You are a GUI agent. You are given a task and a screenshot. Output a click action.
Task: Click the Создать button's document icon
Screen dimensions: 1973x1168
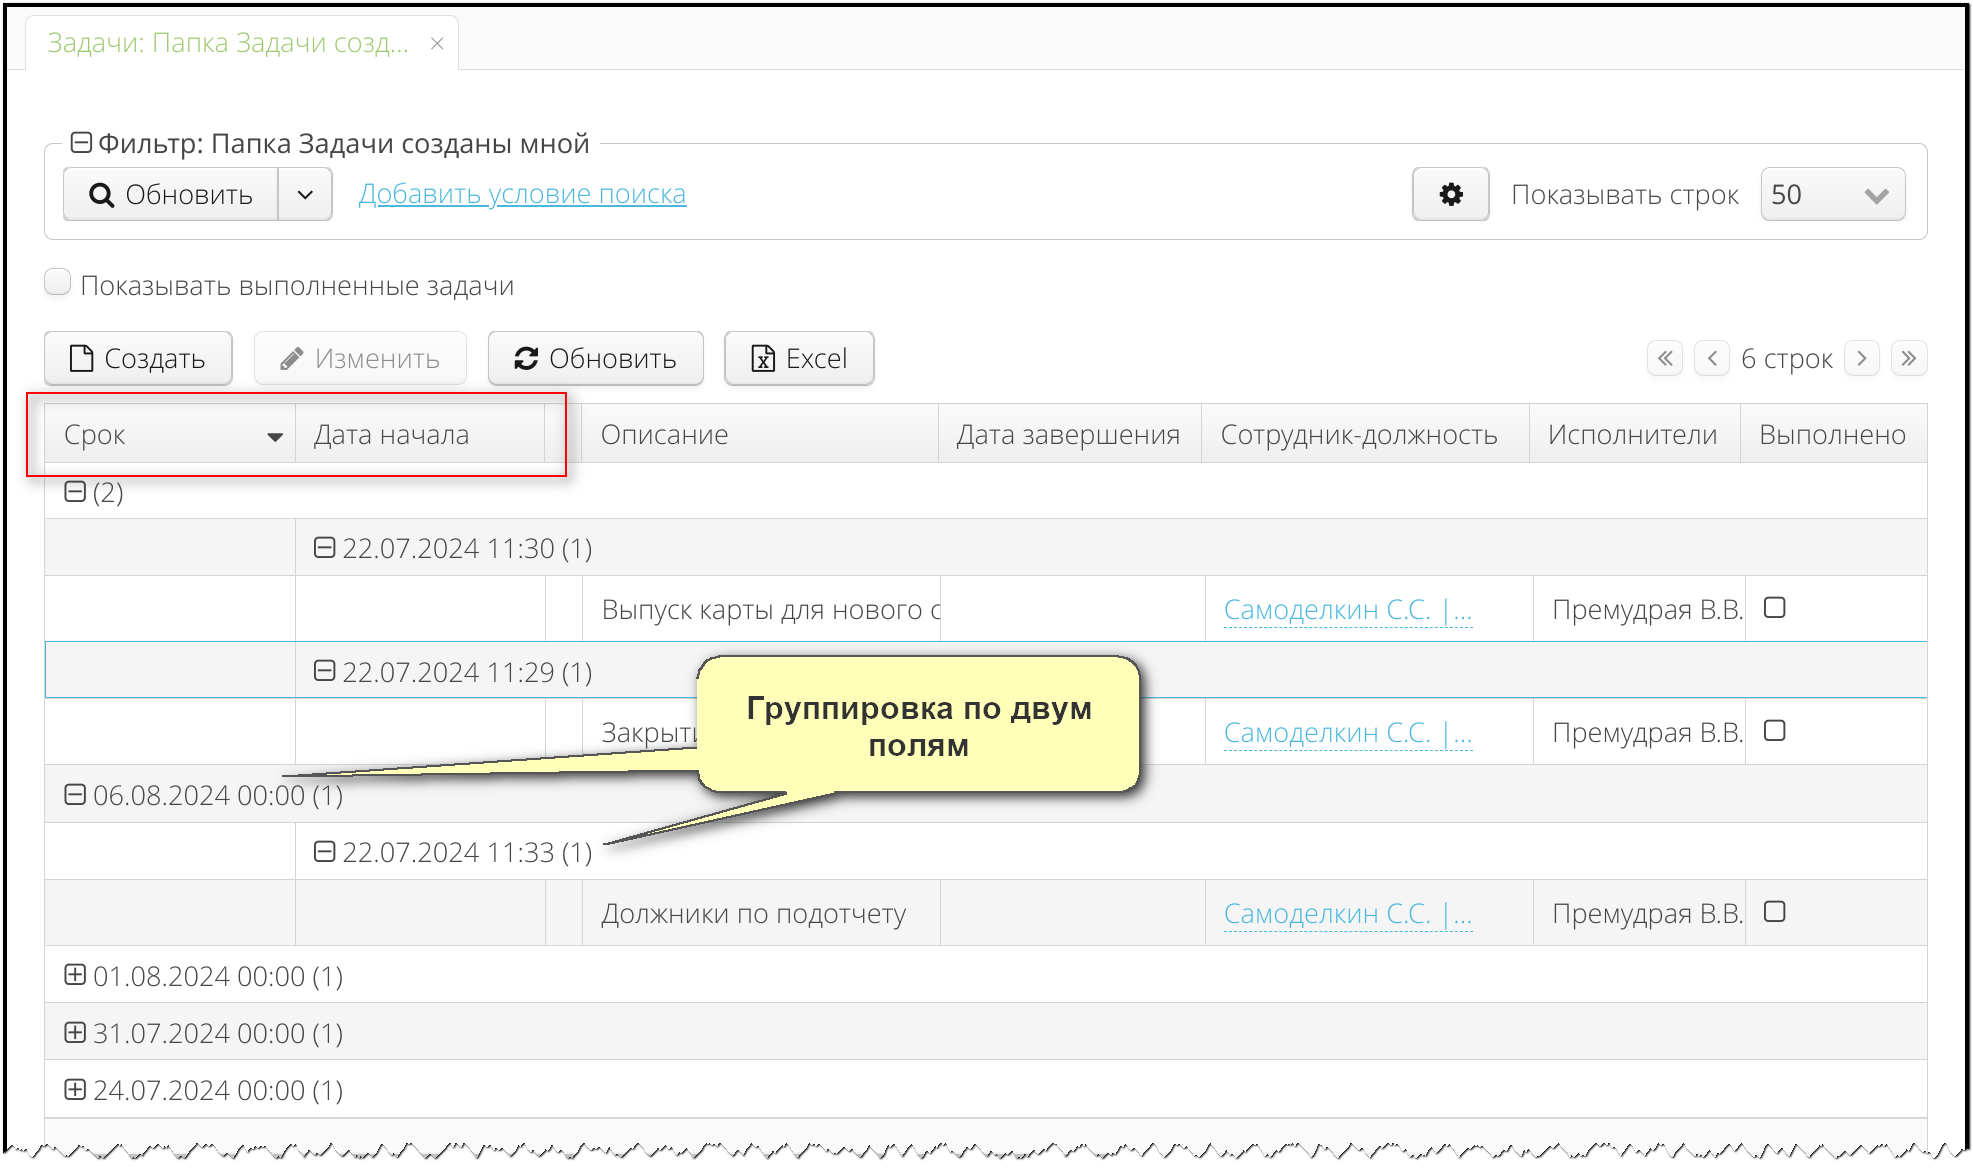coord(80,358)
